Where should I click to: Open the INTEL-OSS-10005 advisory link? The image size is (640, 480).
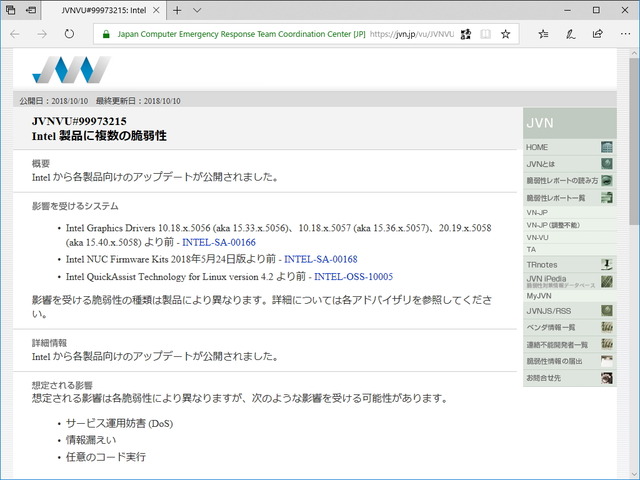(353, 277)
